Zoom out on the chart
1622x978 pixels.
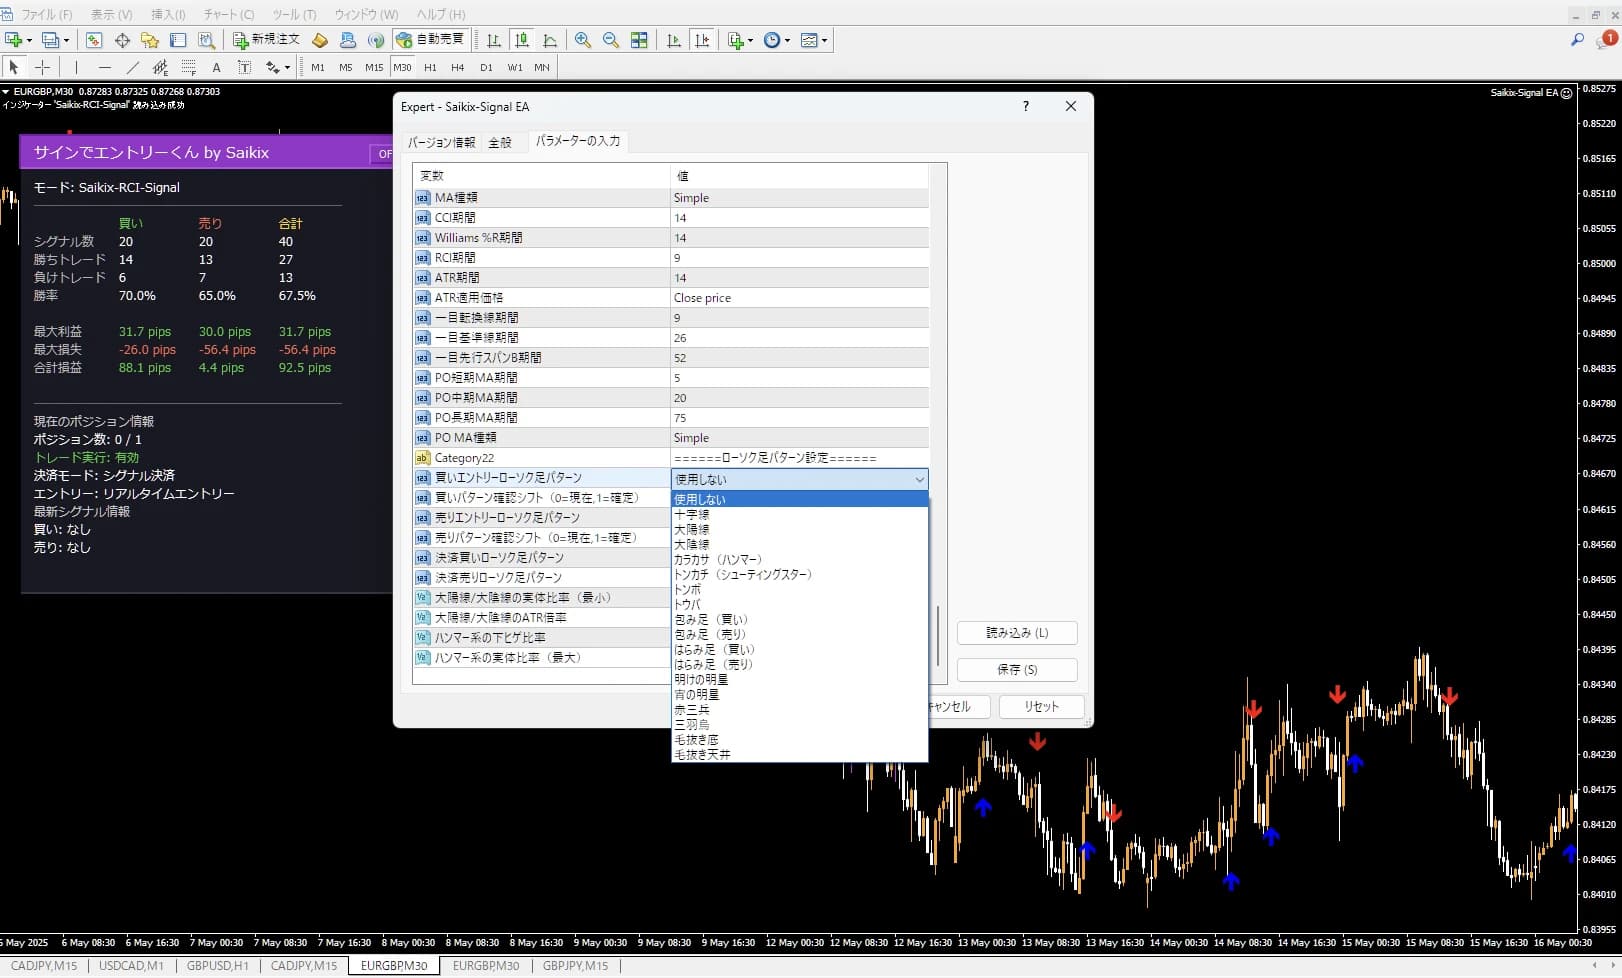pyautogui.click(x=611, y=40)
